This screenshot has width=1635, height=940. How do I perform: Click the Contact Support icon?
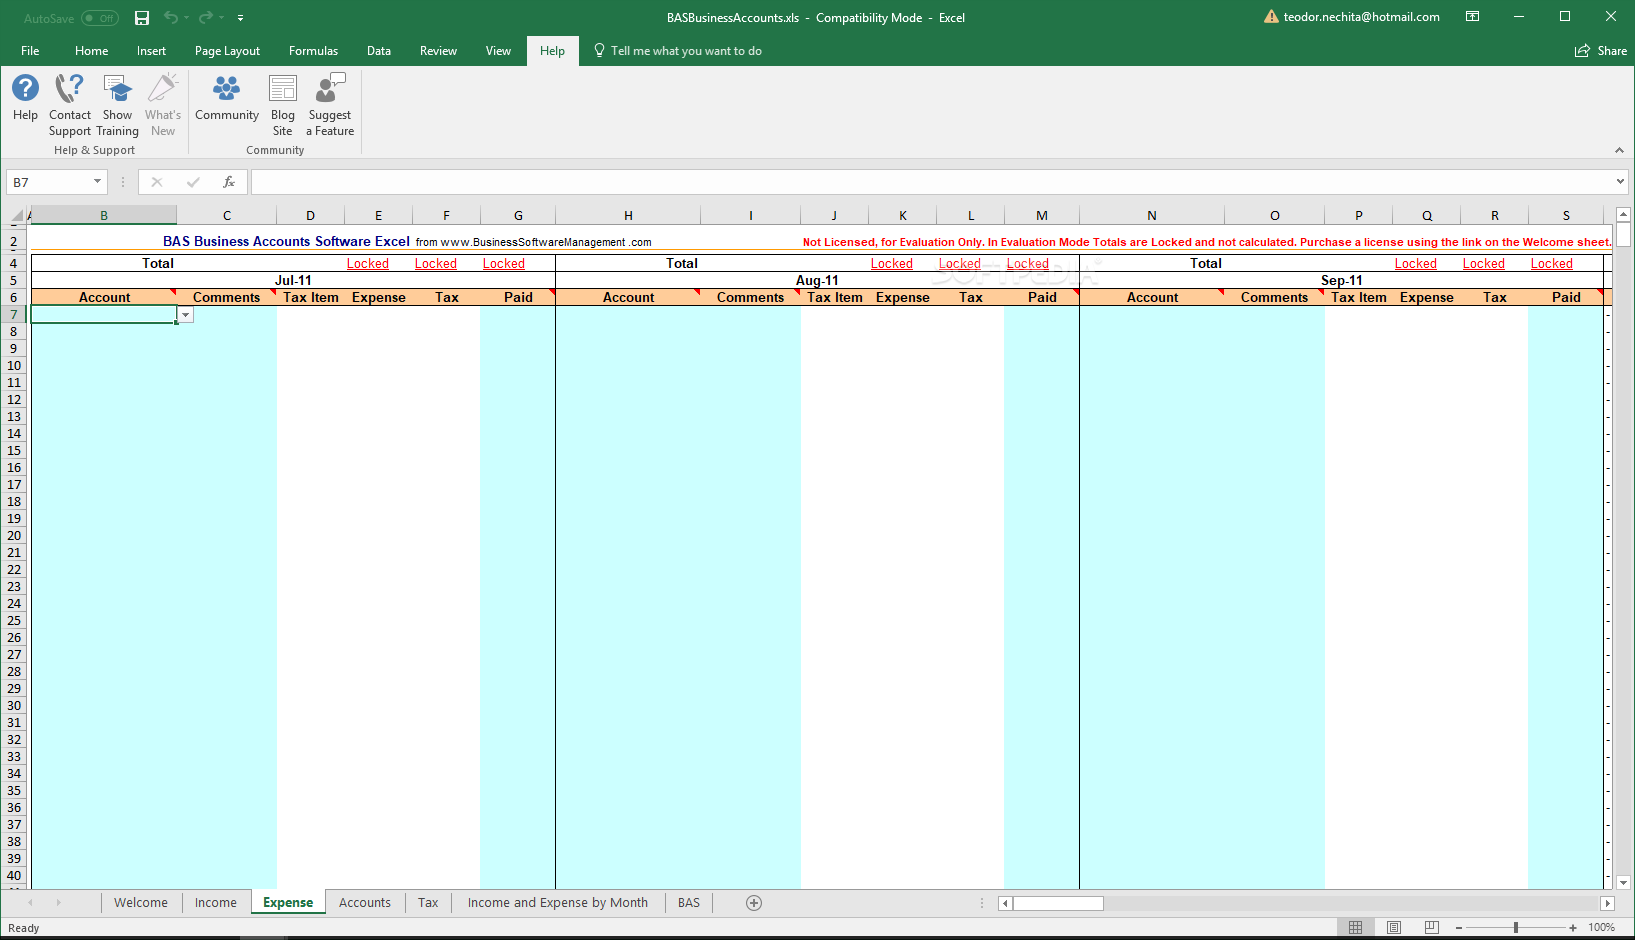tap(70, 105)
